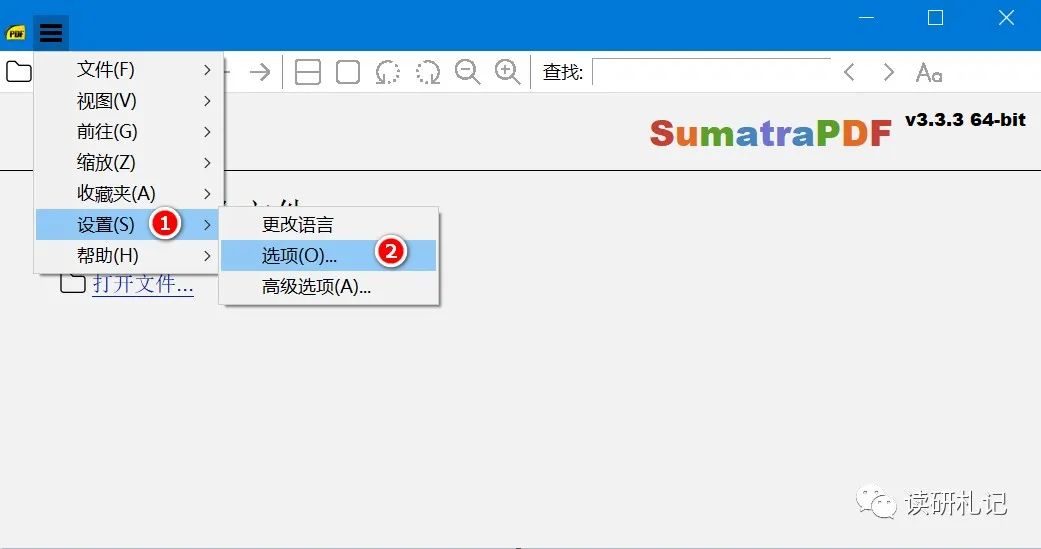This screenshot has width=1041, height=549.
Task: Maximize the SumatraPDF window
Action: [935, 18]
